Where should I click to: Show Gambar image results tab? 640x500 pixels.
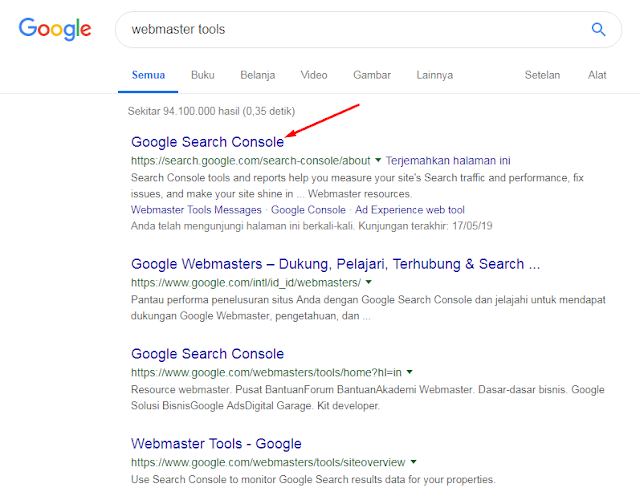tap(372, 75)
